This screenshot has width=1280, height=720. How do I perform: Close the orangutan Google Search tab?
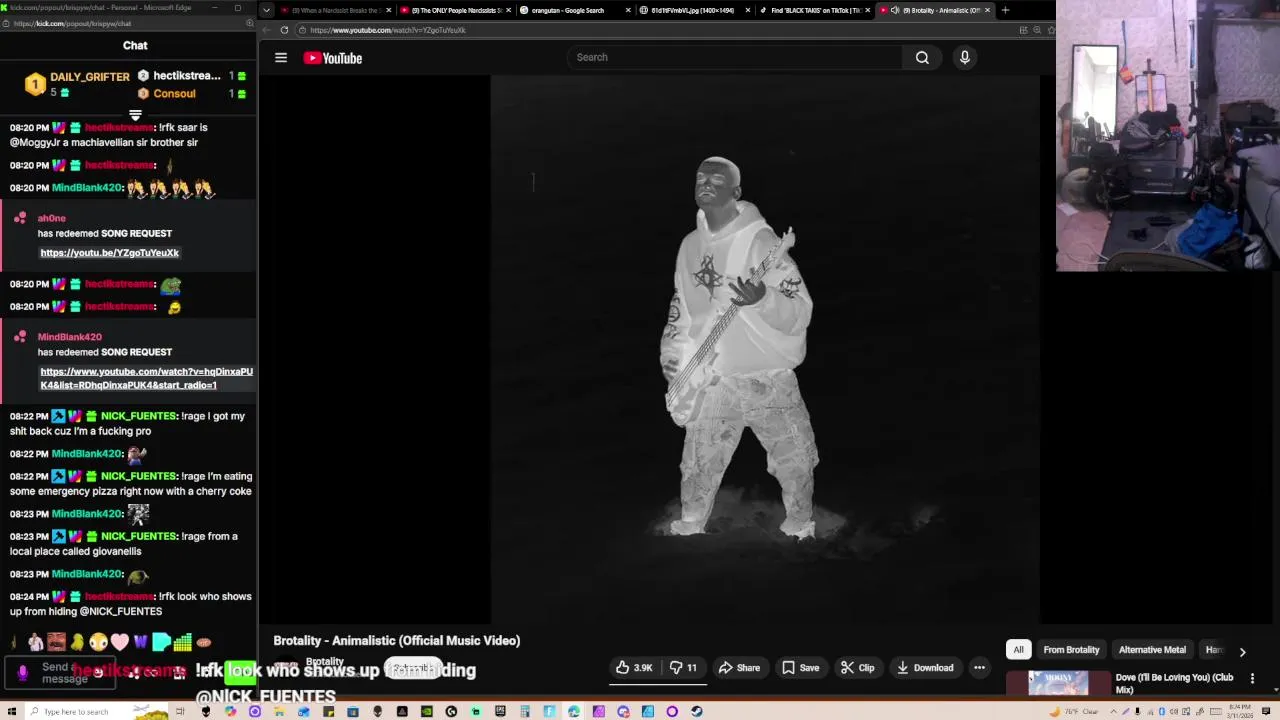tap(628, 10)
